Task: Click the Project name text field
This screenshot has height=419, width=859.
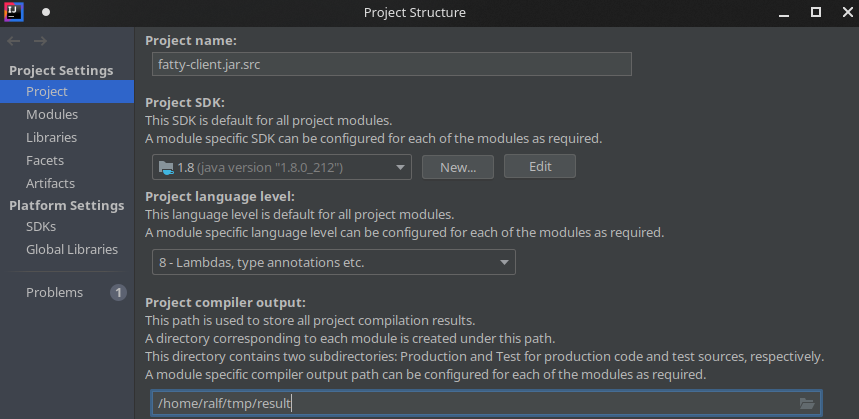Action: pyautogui.click(x=390, y=64)
